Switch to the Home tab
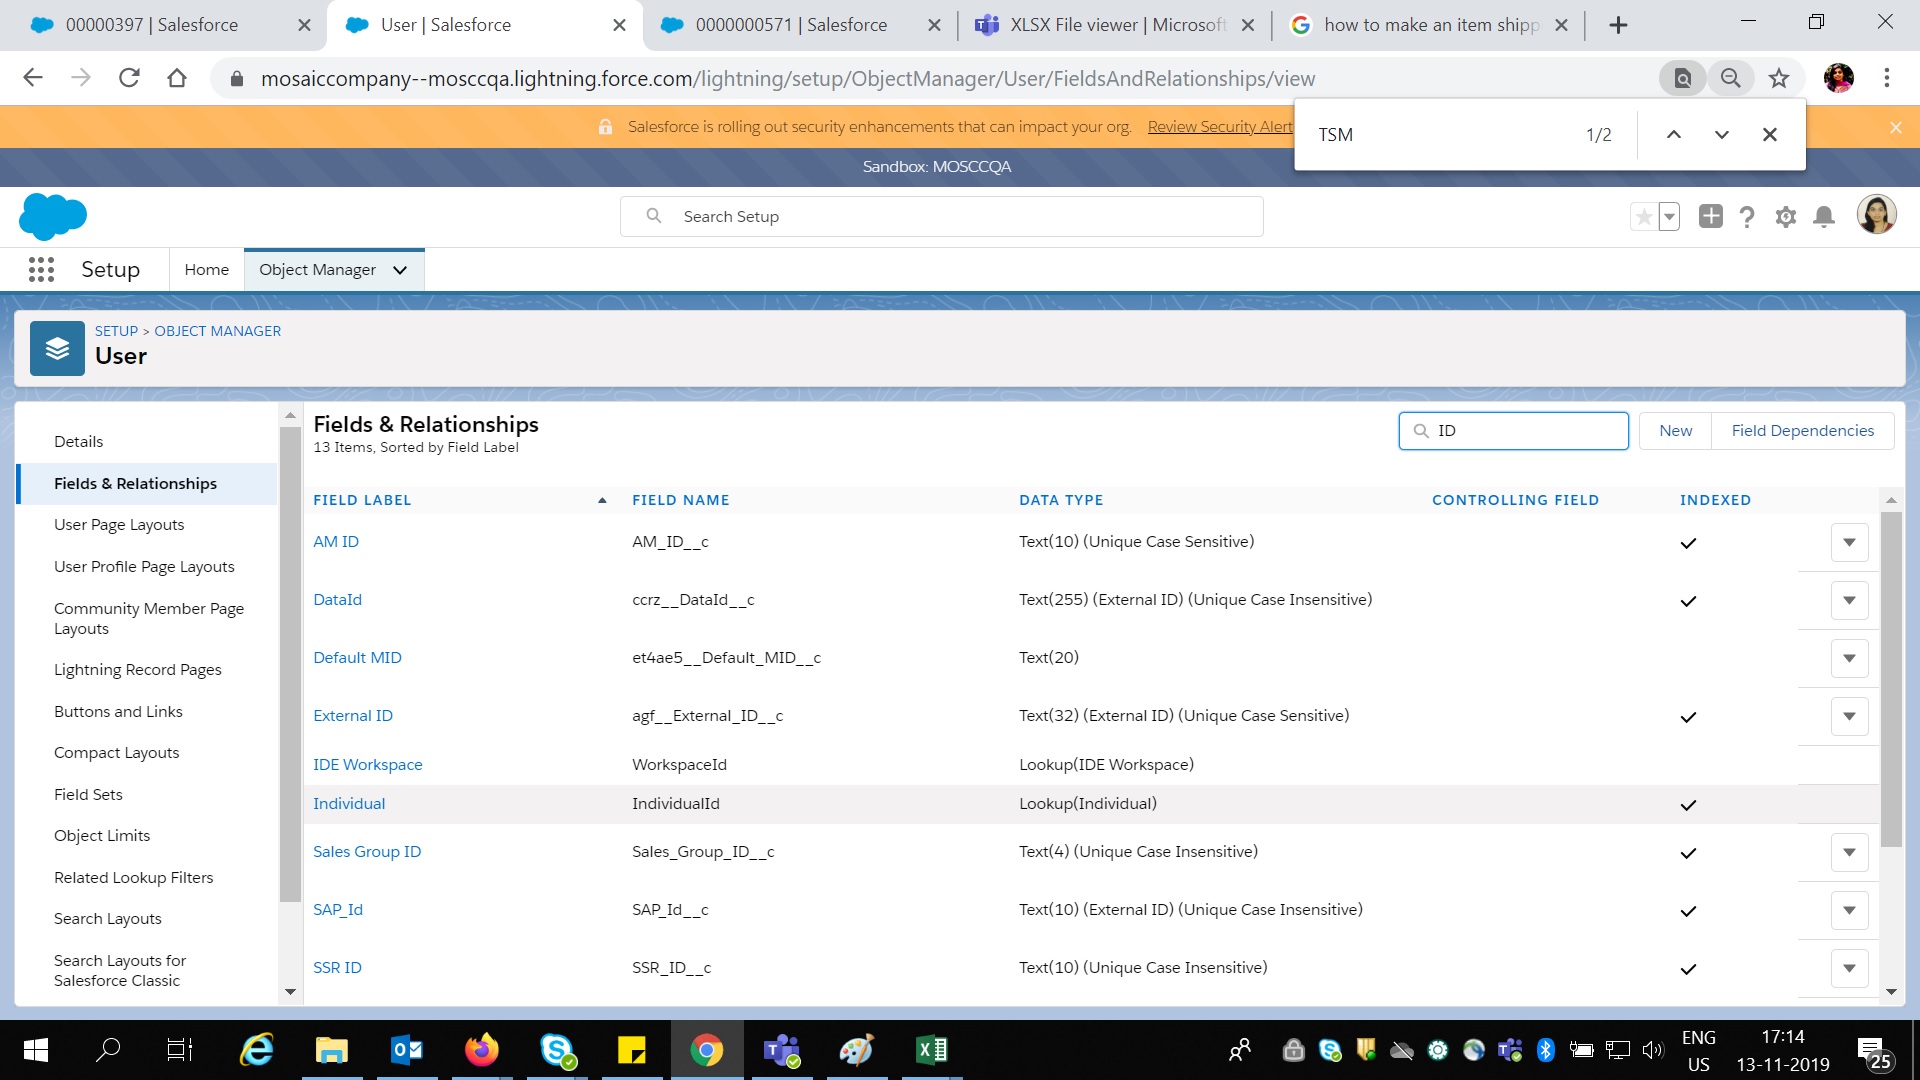Viewport: 1920px width, 1080px height. (206, 270)
